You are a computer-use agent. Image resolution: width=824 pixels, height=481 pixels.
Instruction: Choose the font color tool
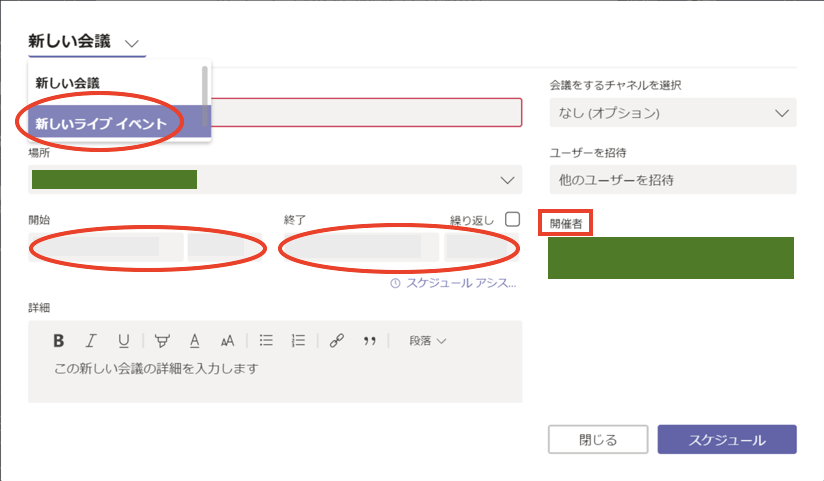195,340
